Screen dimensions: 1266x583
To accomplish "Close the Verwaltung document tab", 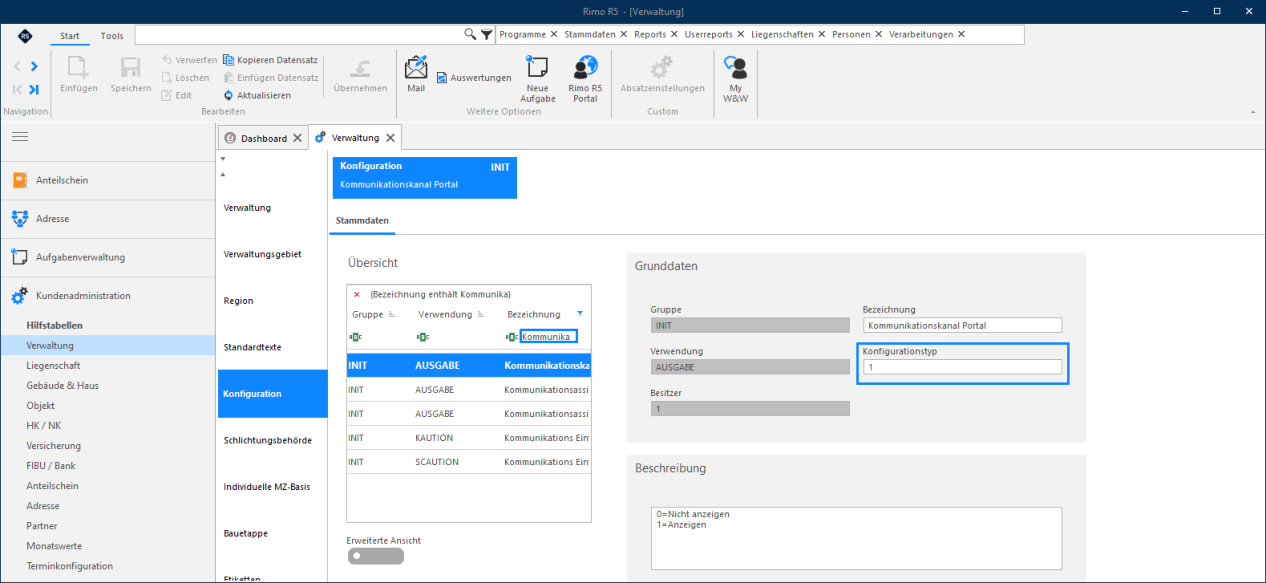I will click(391, 138).
